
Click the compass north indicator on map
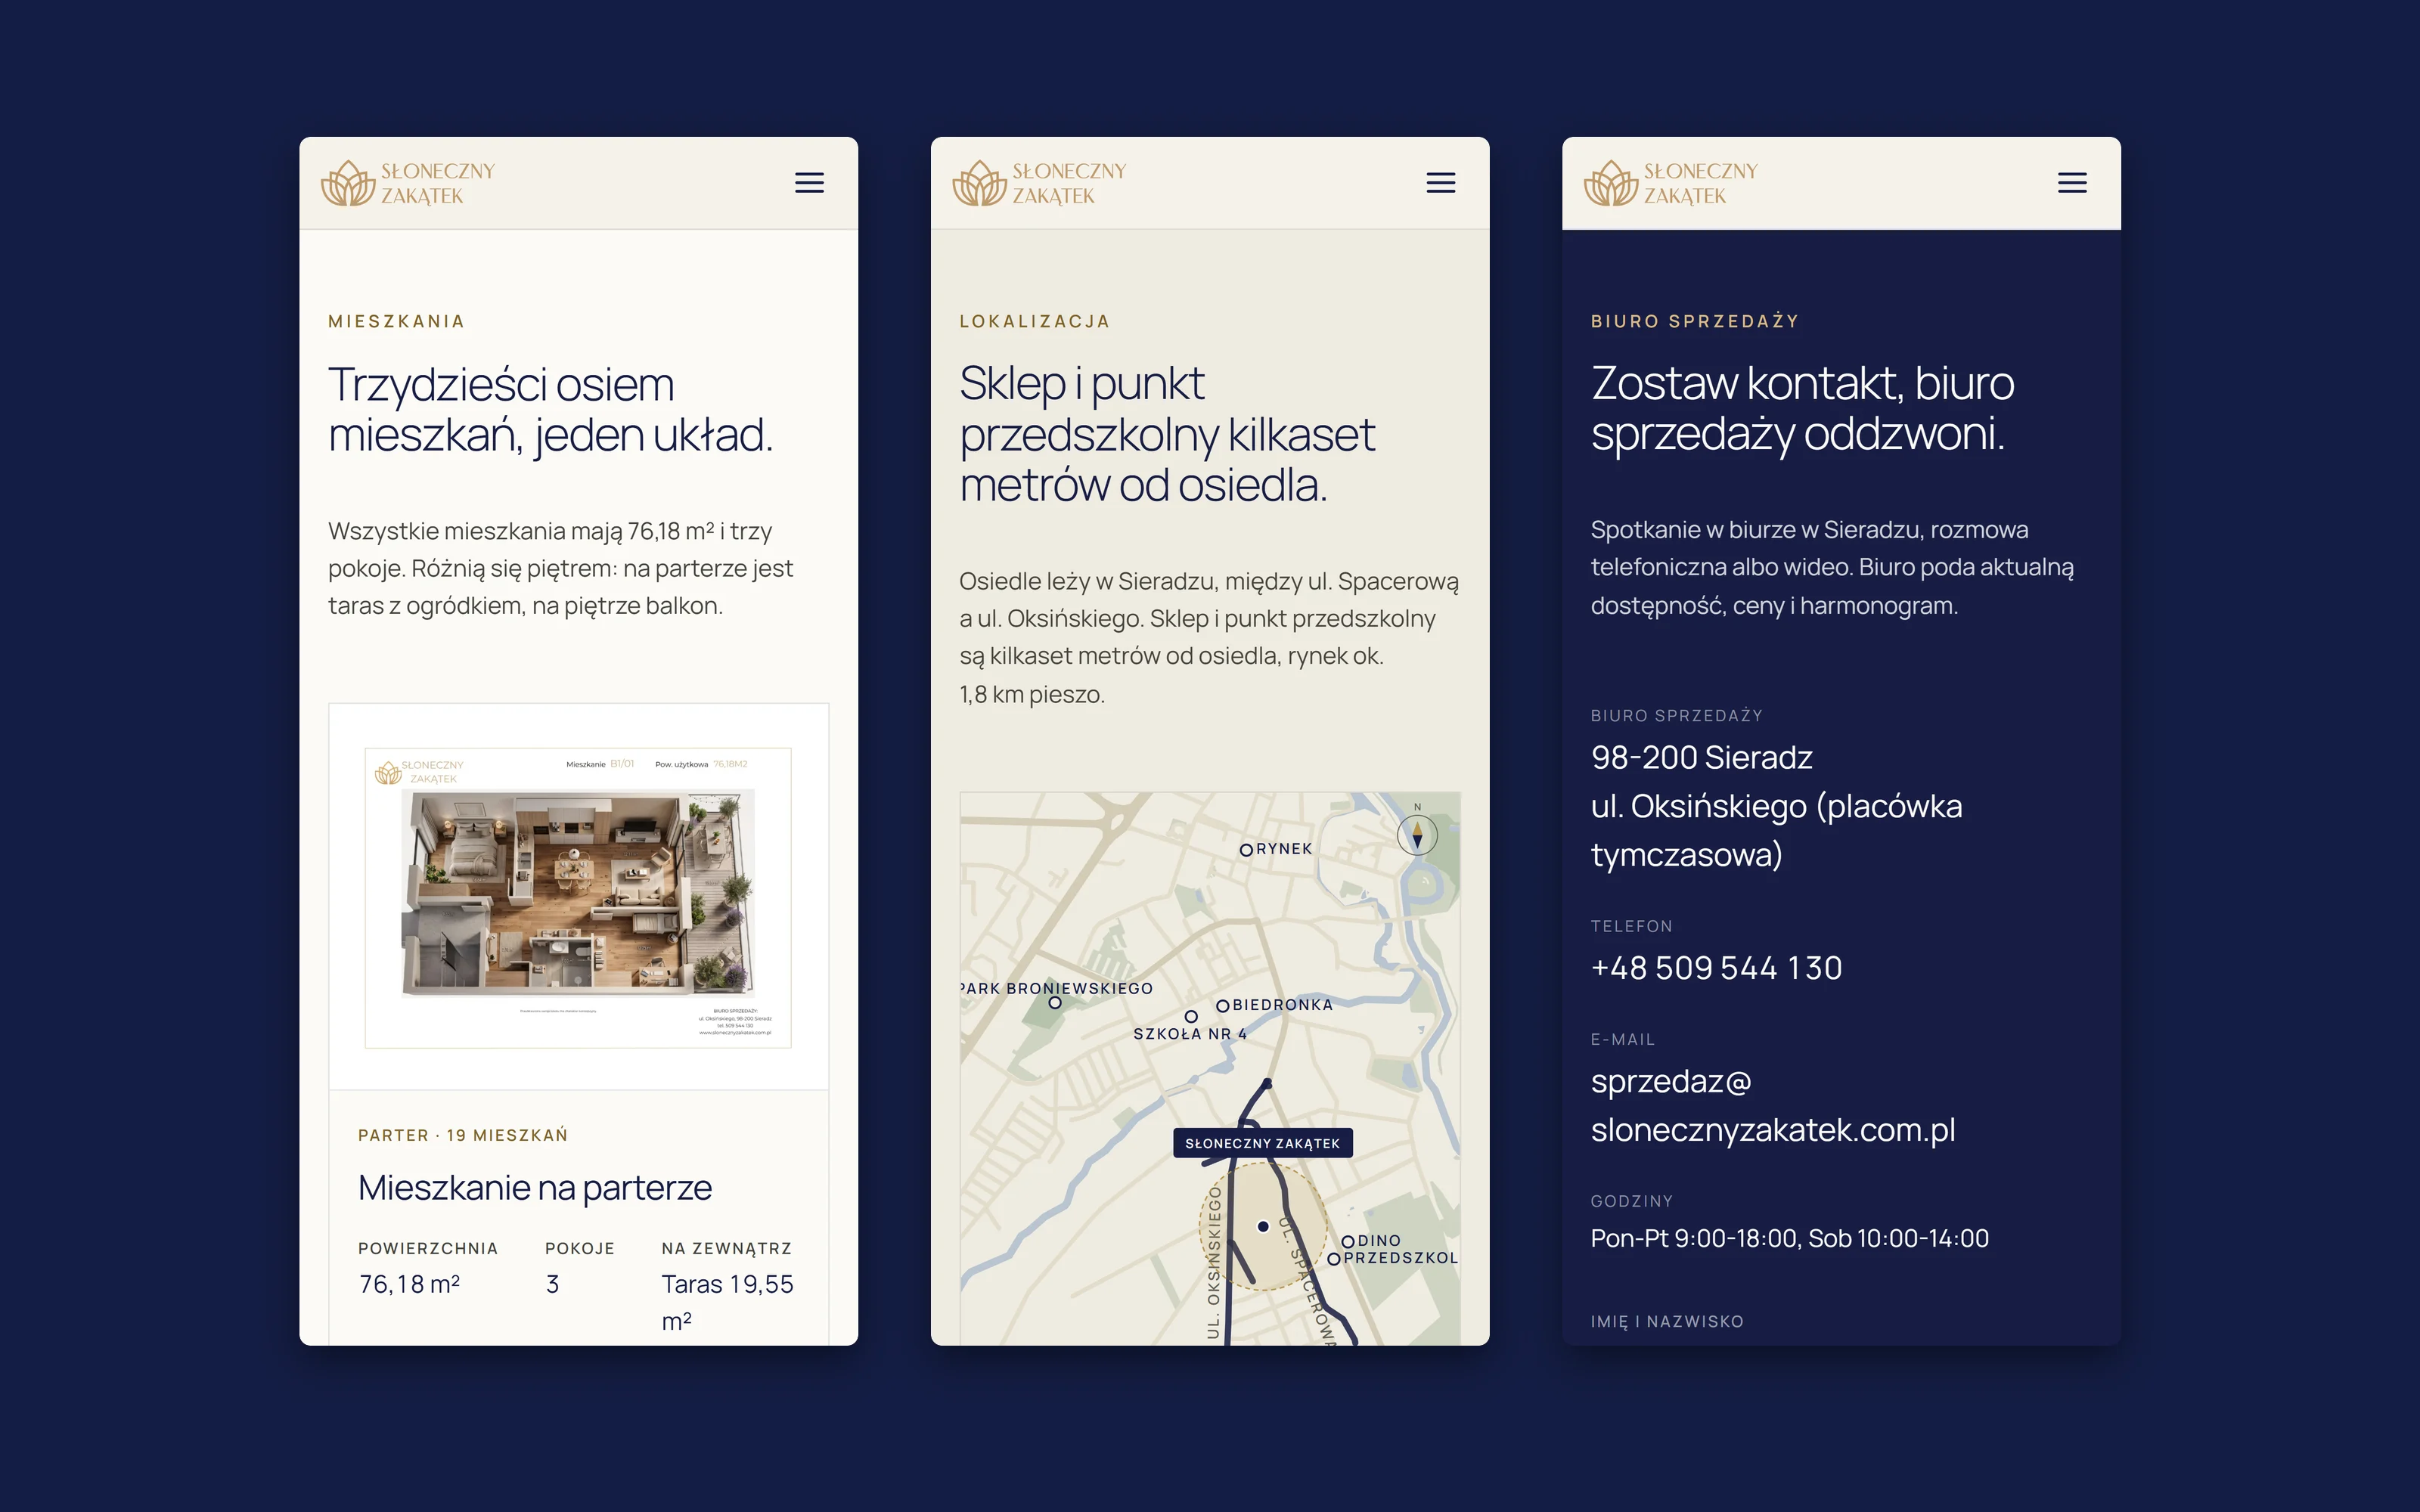point(1417,834)
